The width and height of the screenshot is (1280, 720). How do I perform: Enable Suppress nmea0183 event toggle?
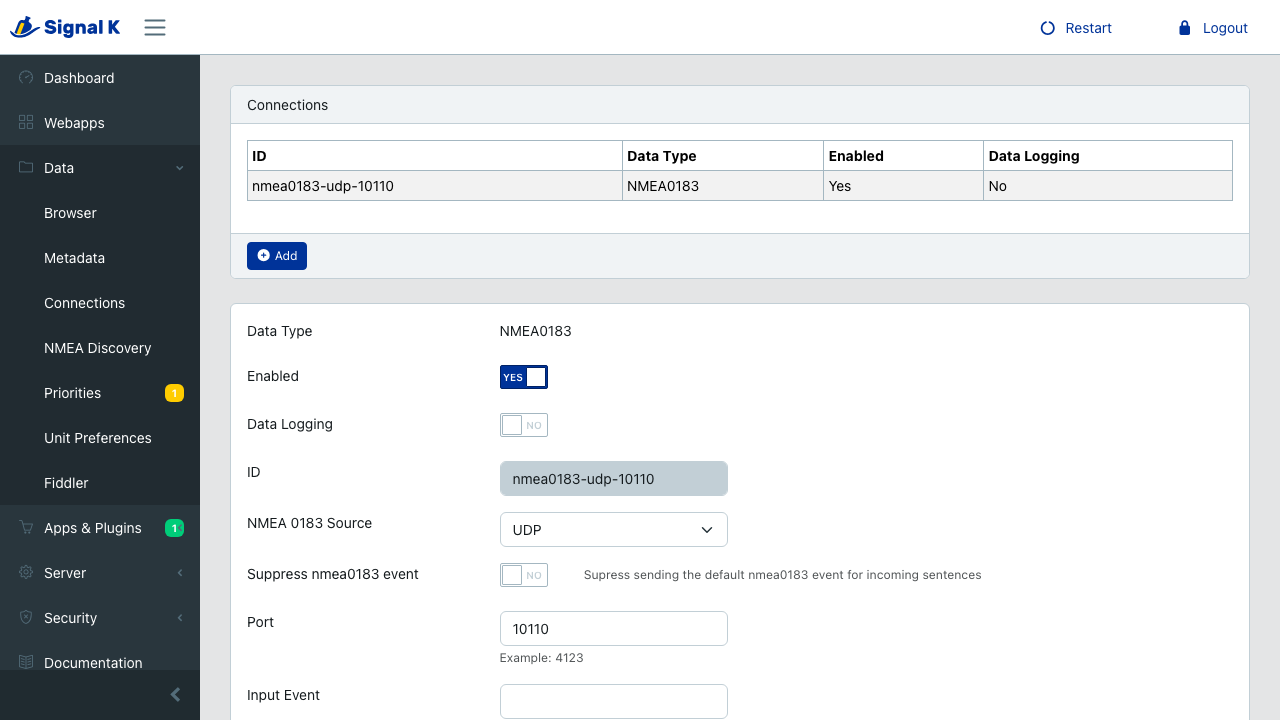tap(524, 575)
